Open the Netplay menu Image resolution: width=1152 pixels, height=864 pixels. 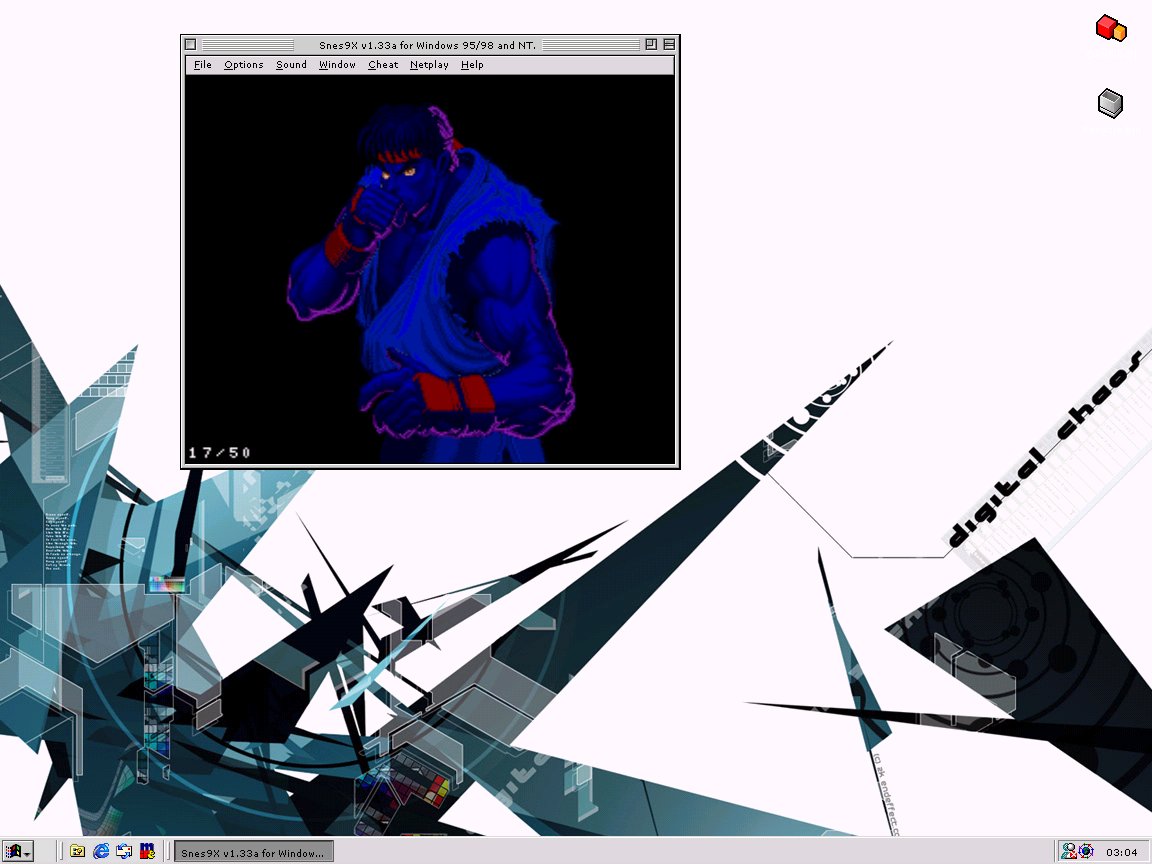pos(429,65)
